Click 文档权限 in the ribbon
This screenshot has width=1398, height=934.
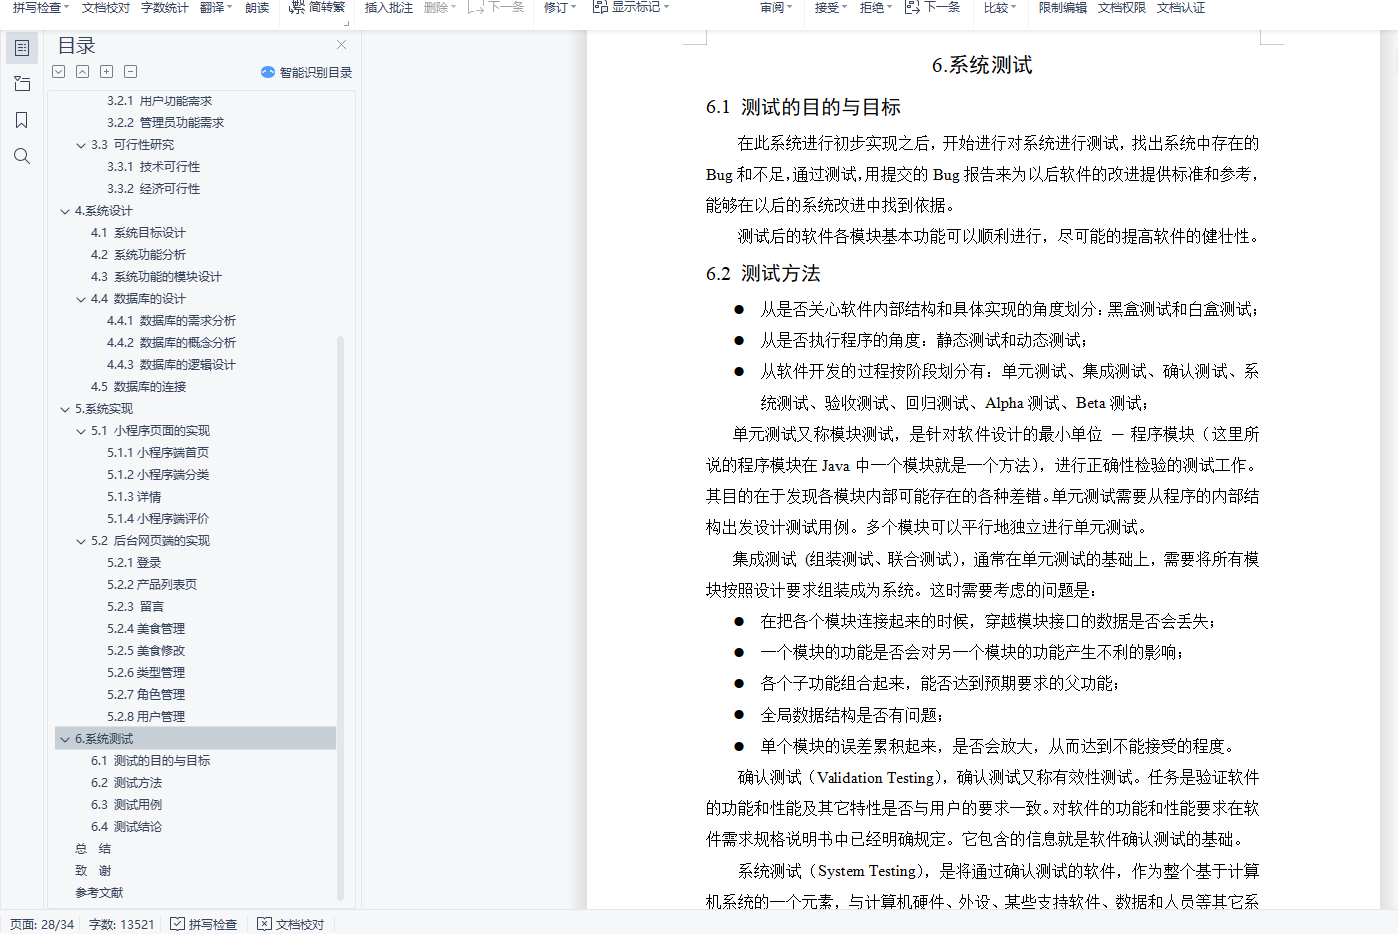point(1122,7)
